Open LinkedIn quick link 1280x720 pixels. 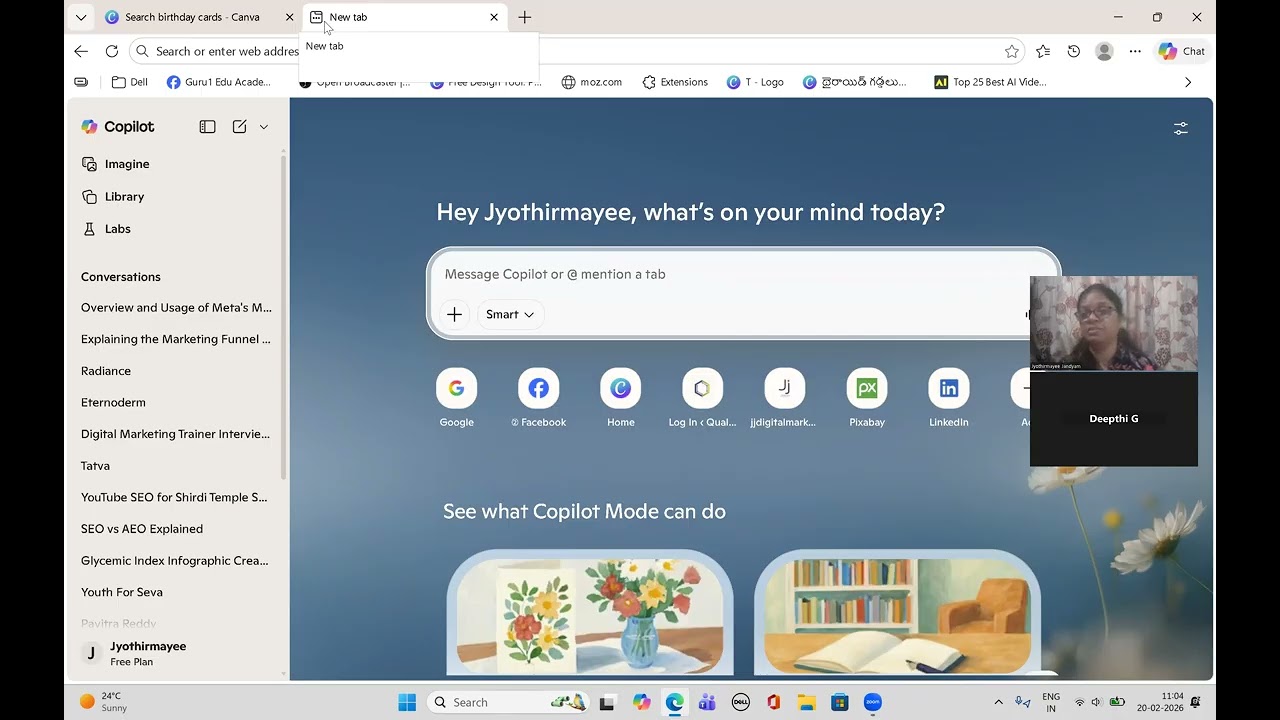(949, 397)
